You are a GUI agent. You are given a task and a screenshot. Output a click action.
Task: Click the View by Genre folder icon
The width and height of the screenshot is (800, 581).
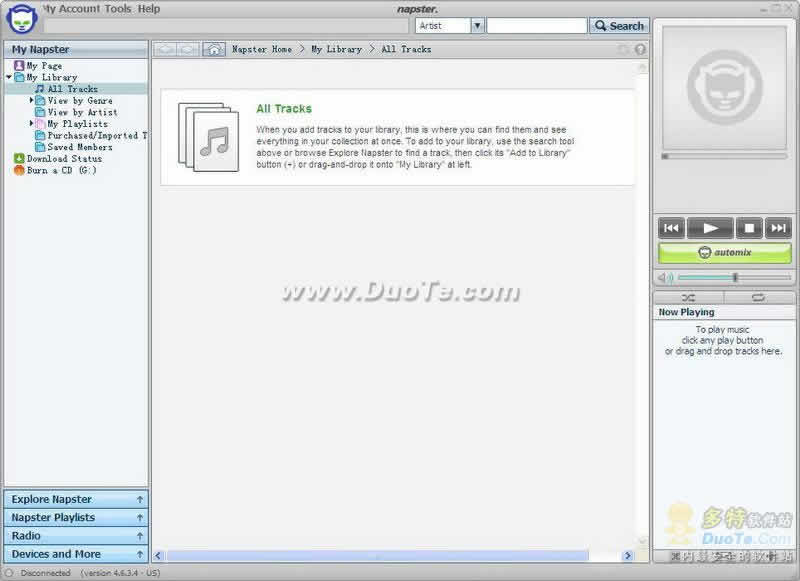click(x=40, y=100)
